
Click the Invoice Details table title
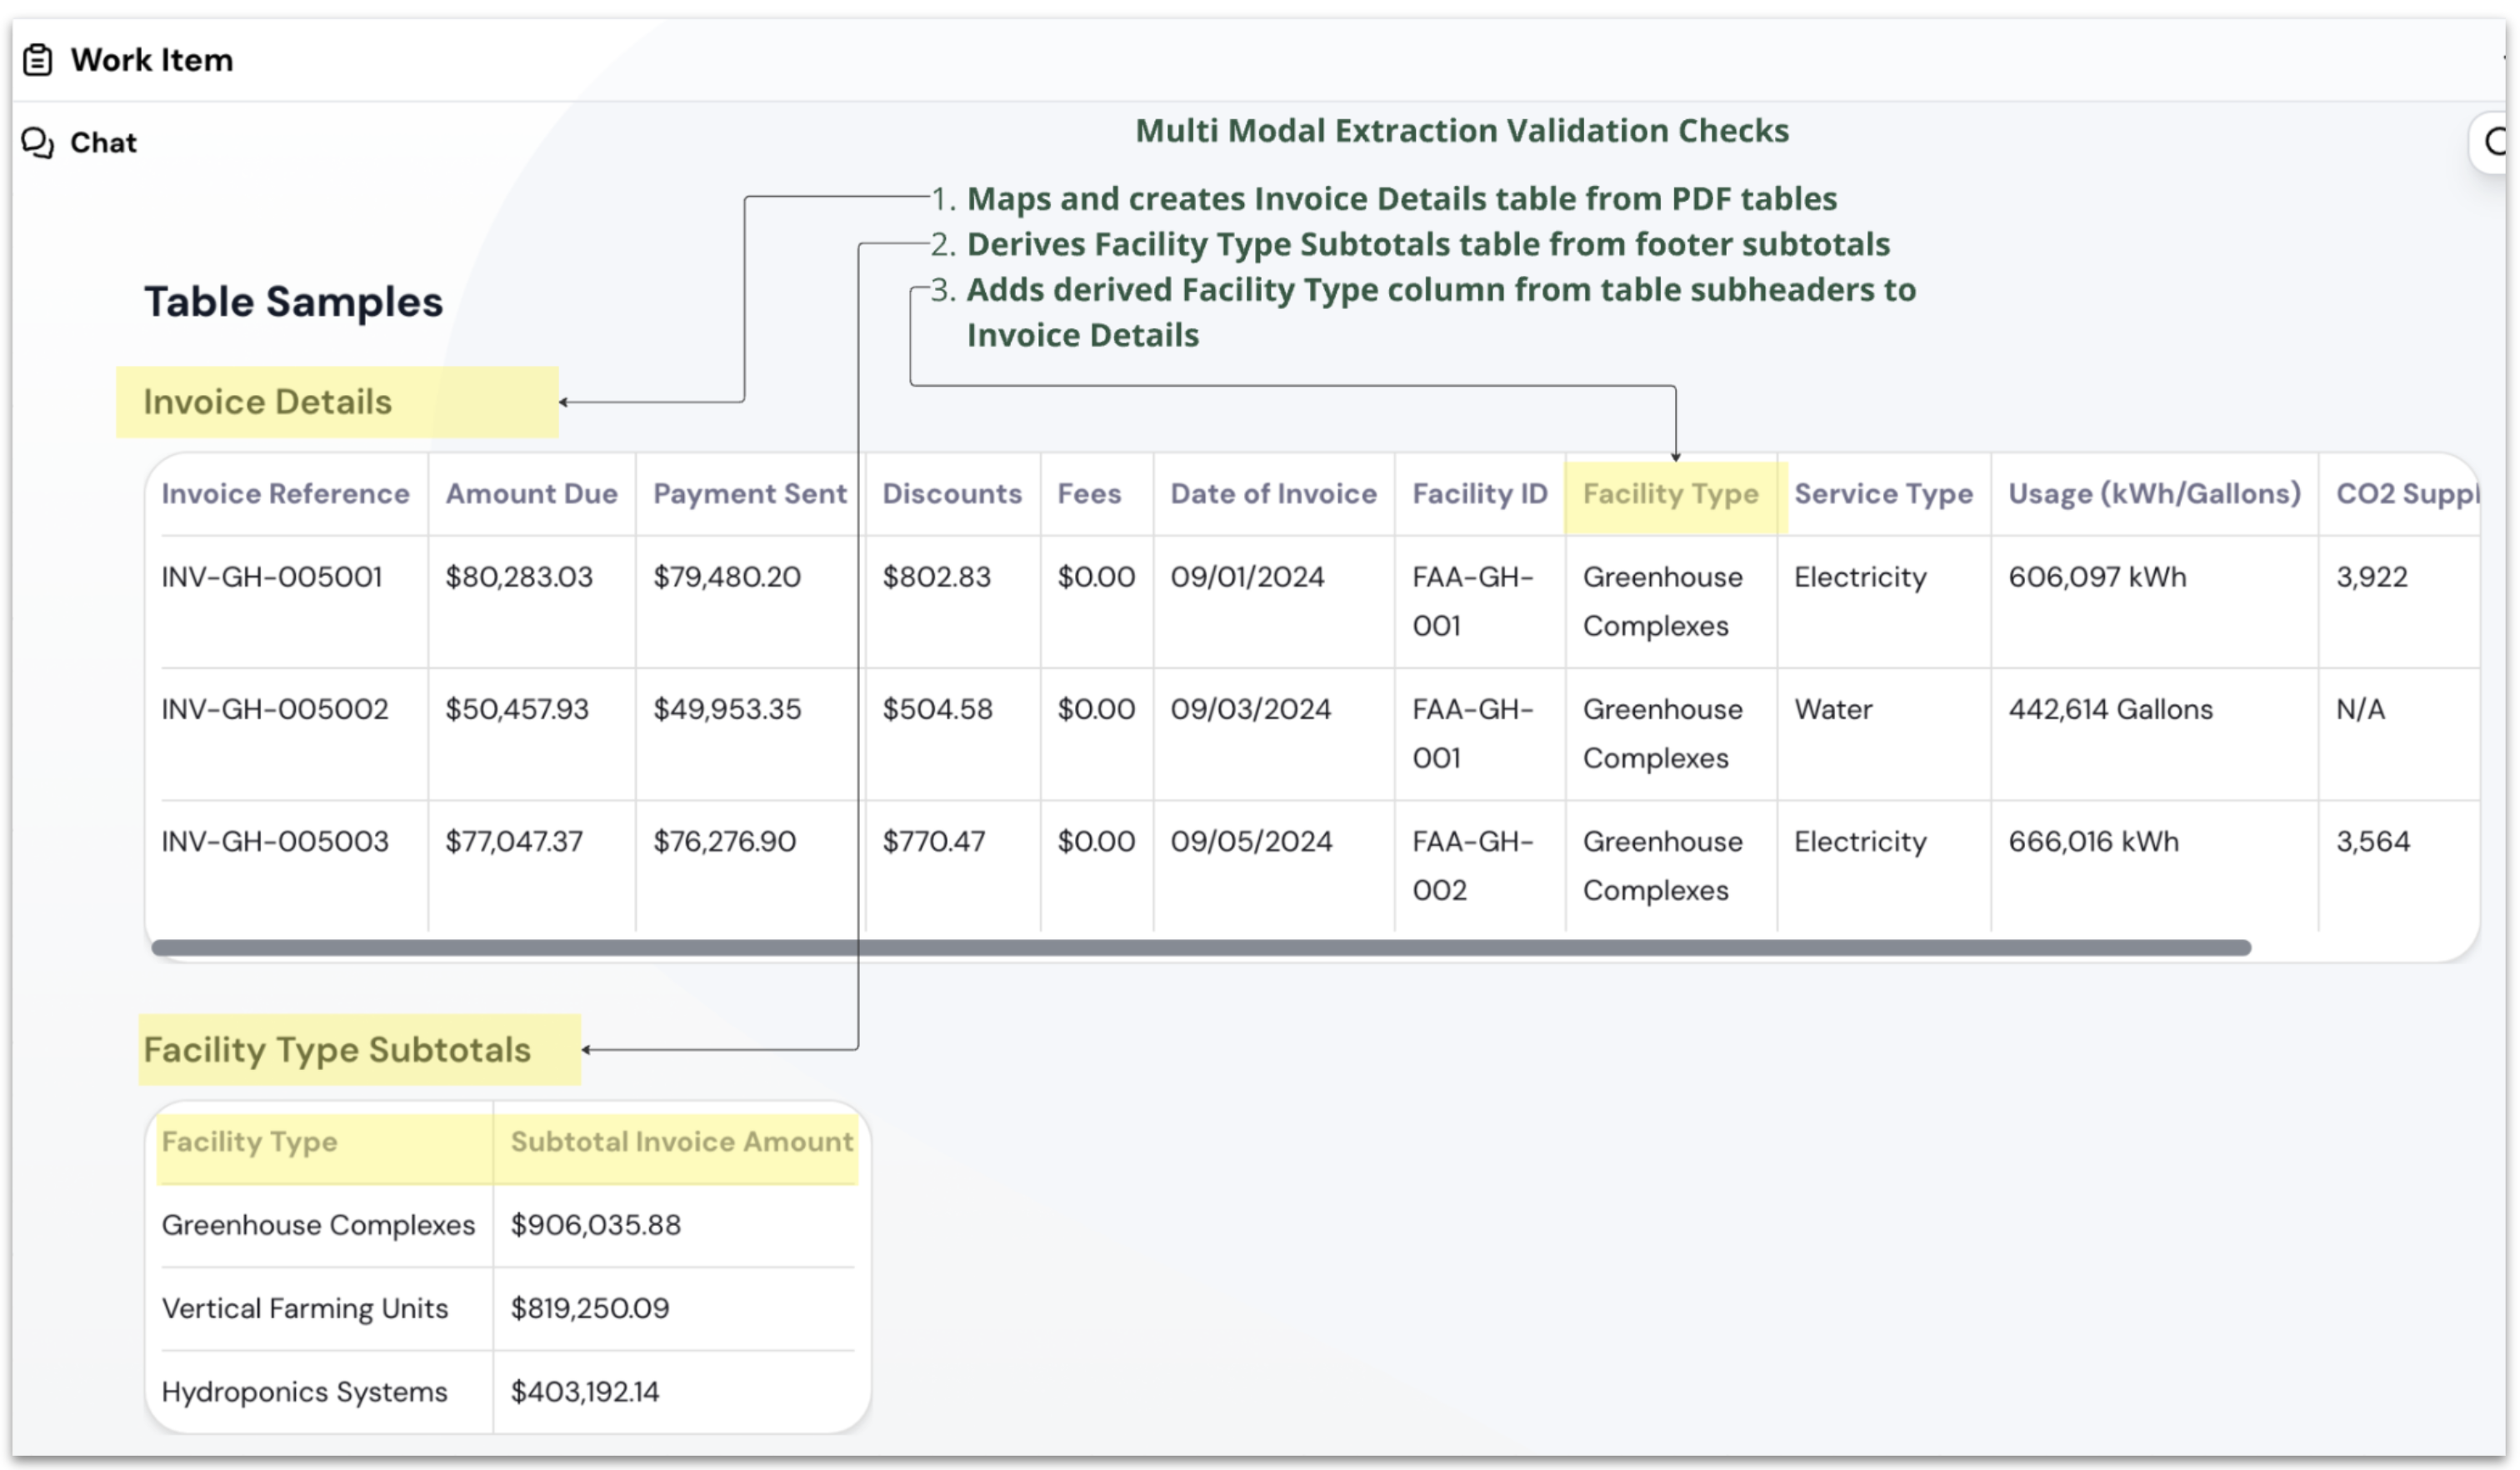pos(267,402)
